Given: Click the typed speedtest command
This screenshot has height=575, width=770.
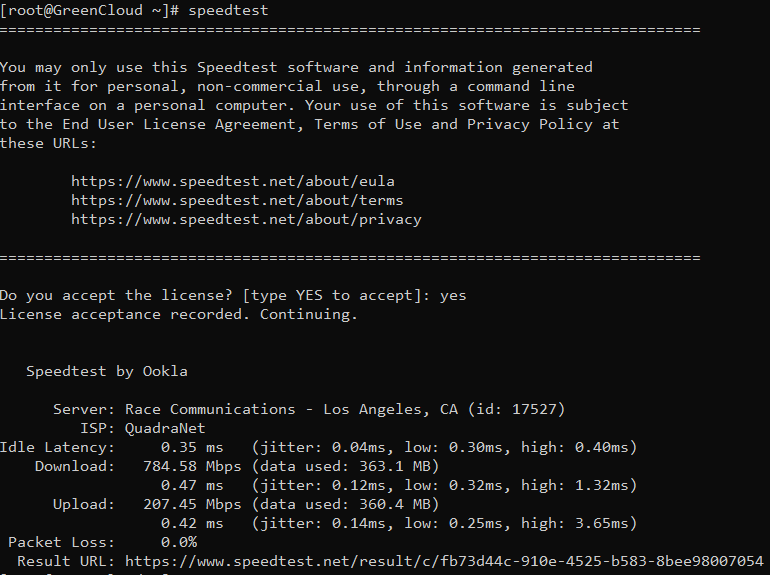Looking at the screenshot, I should click(x=228, y=10).
